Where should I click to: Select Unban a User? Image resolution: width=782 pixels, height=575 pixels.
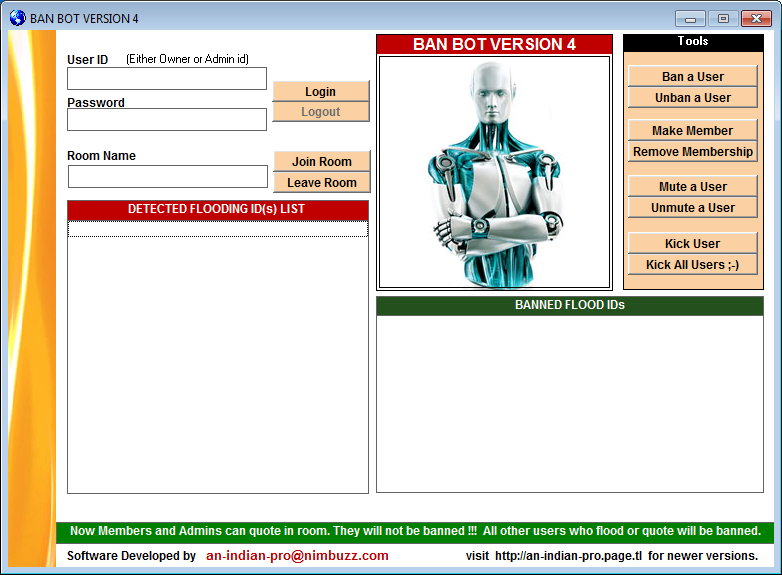tap(693, 98)
